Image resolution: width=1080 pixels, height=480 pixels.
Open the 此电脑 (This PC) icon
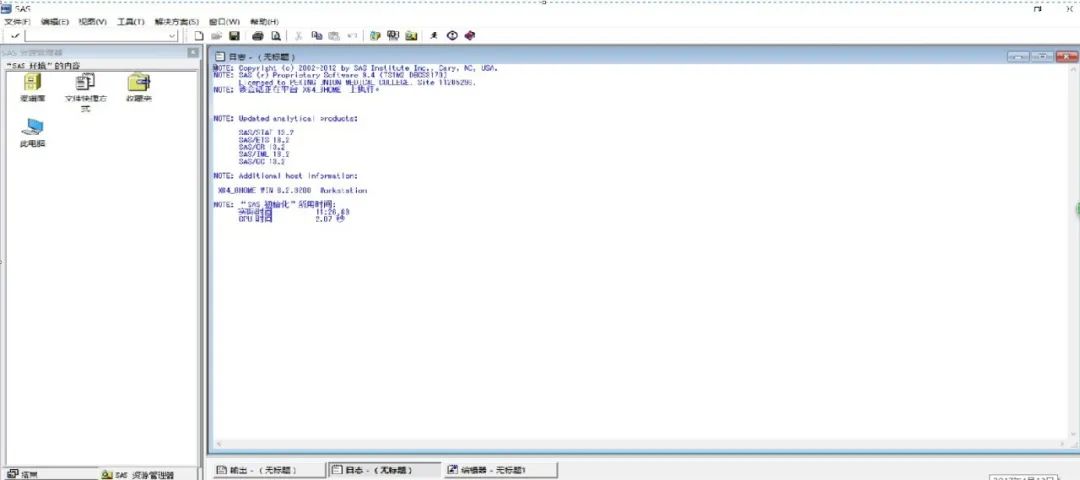[32, 129]
